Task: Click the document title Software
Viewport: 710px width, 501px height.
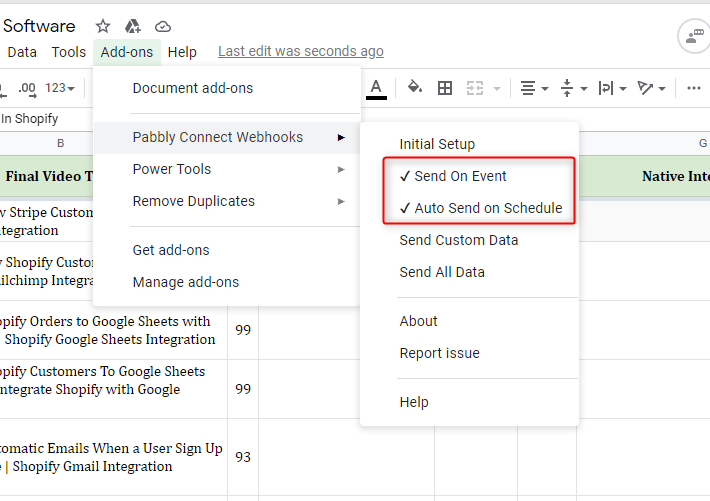Action: [39, 26]
